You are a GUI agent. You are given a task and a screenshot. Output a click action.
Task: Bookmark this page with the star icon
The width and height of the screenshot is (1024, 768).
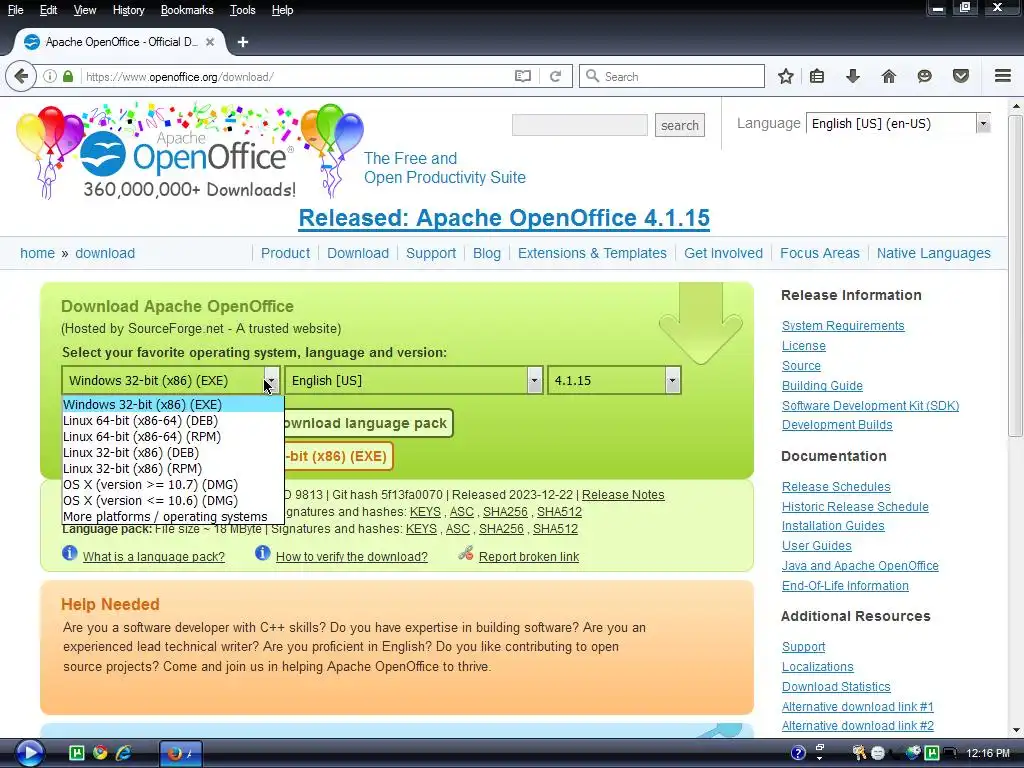(786, 76)
